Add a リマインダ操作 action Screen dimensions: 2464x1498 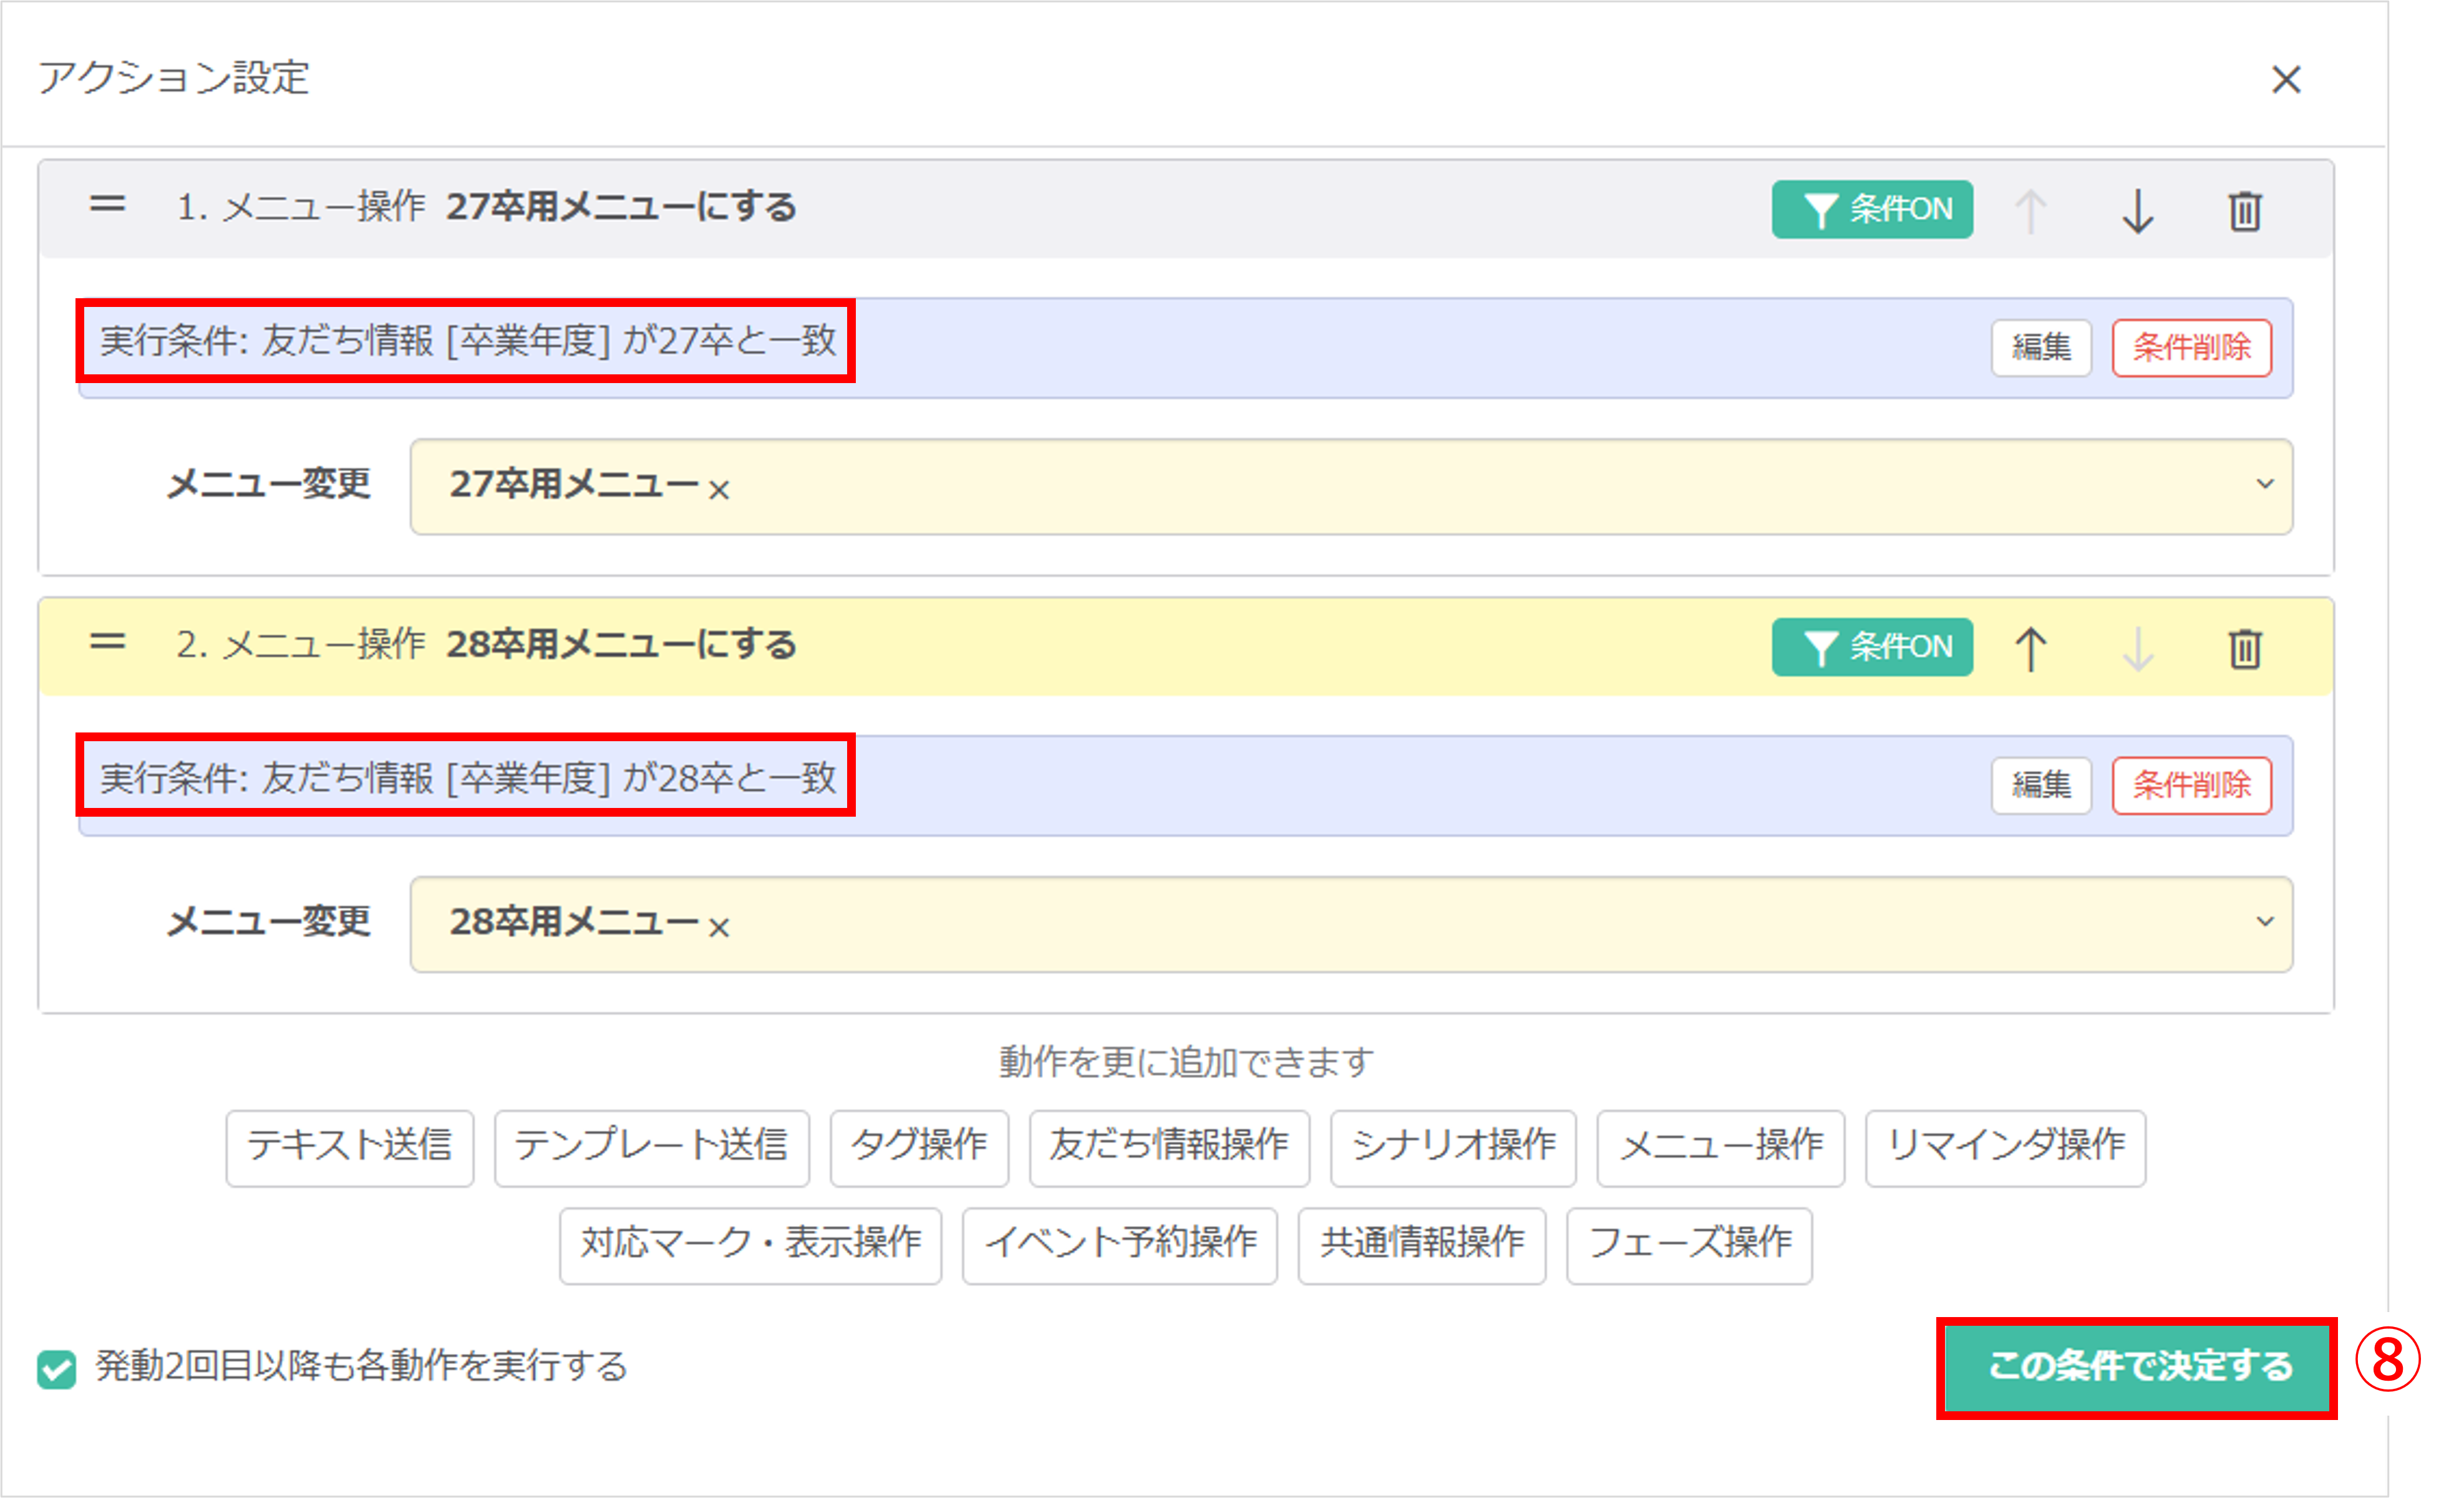[x=2005, y=1147]
